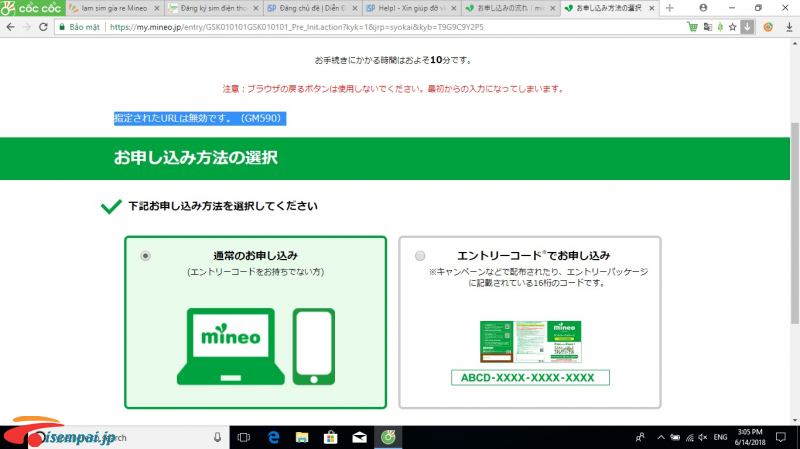Show hidden tray icons chevron

[661, 437]
